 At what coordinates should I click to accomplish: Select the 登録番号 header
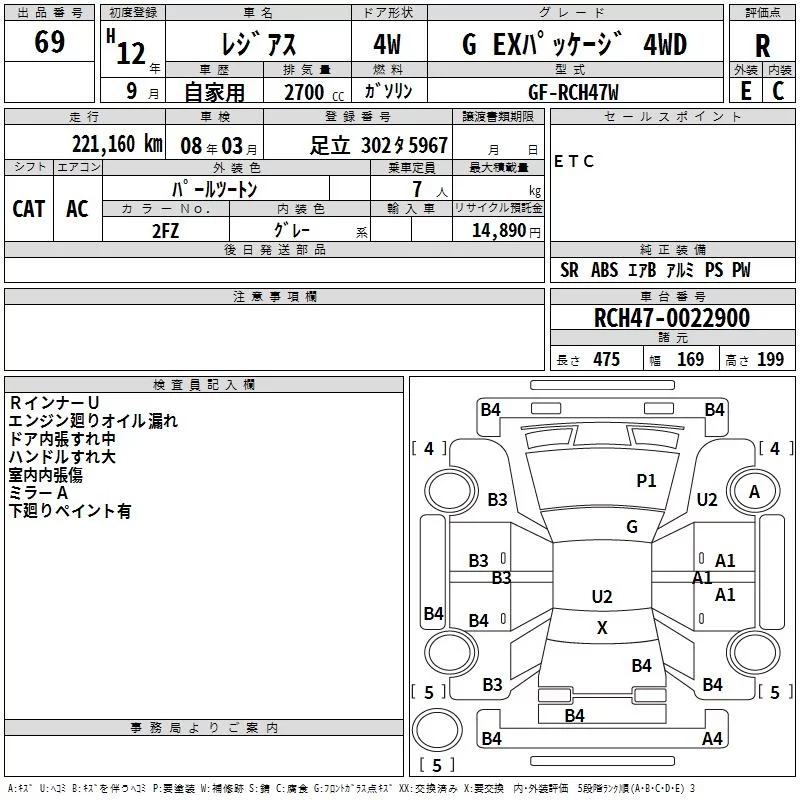click(x=358, y=116)
